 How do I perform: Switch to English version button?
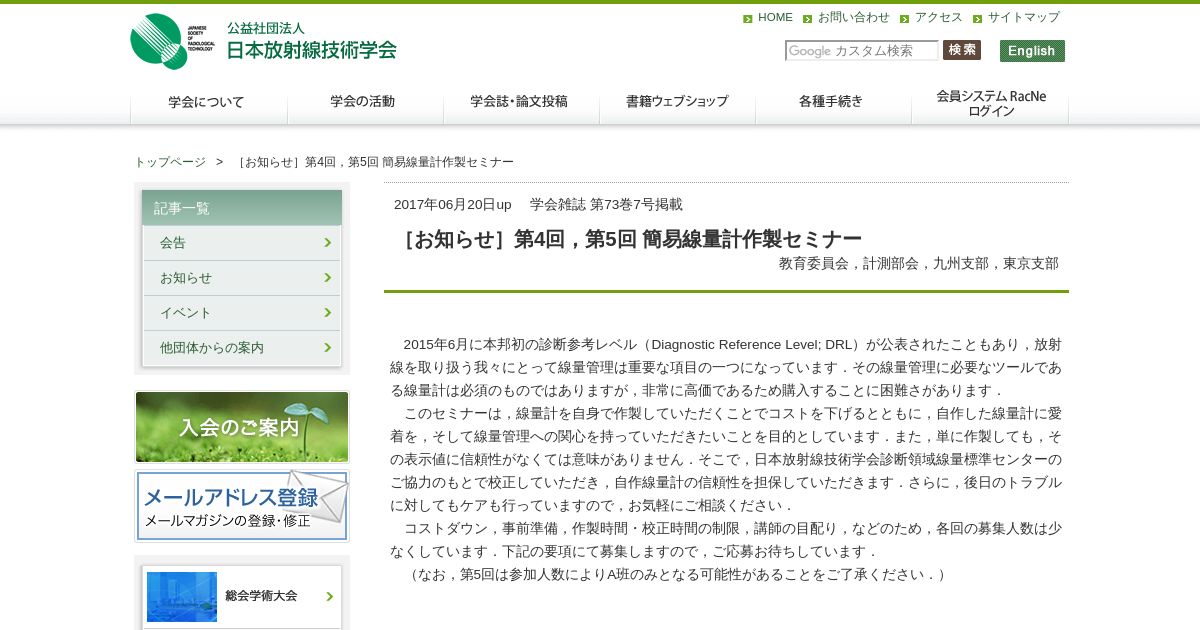point(1032,51)
